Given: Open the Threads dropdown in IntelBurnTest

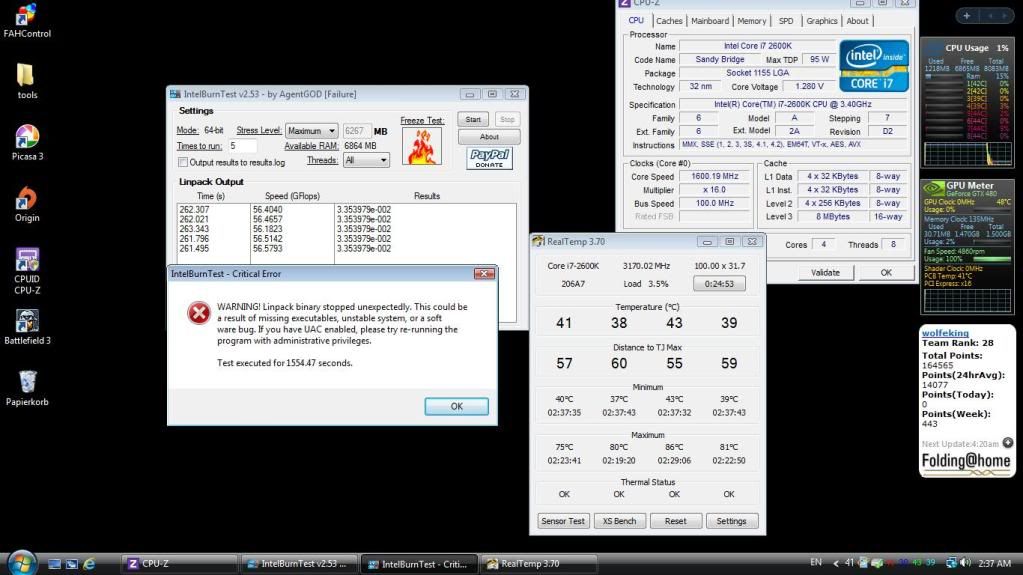Looking at the screenshot, I should pos(366,160).
